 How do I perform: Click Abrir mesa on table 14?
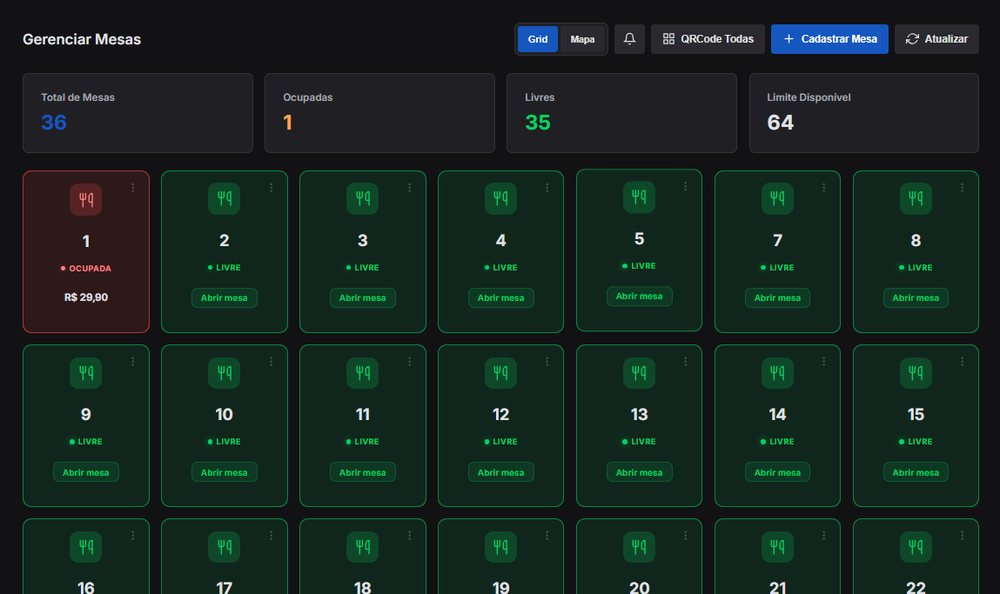(x=777, y=472)
